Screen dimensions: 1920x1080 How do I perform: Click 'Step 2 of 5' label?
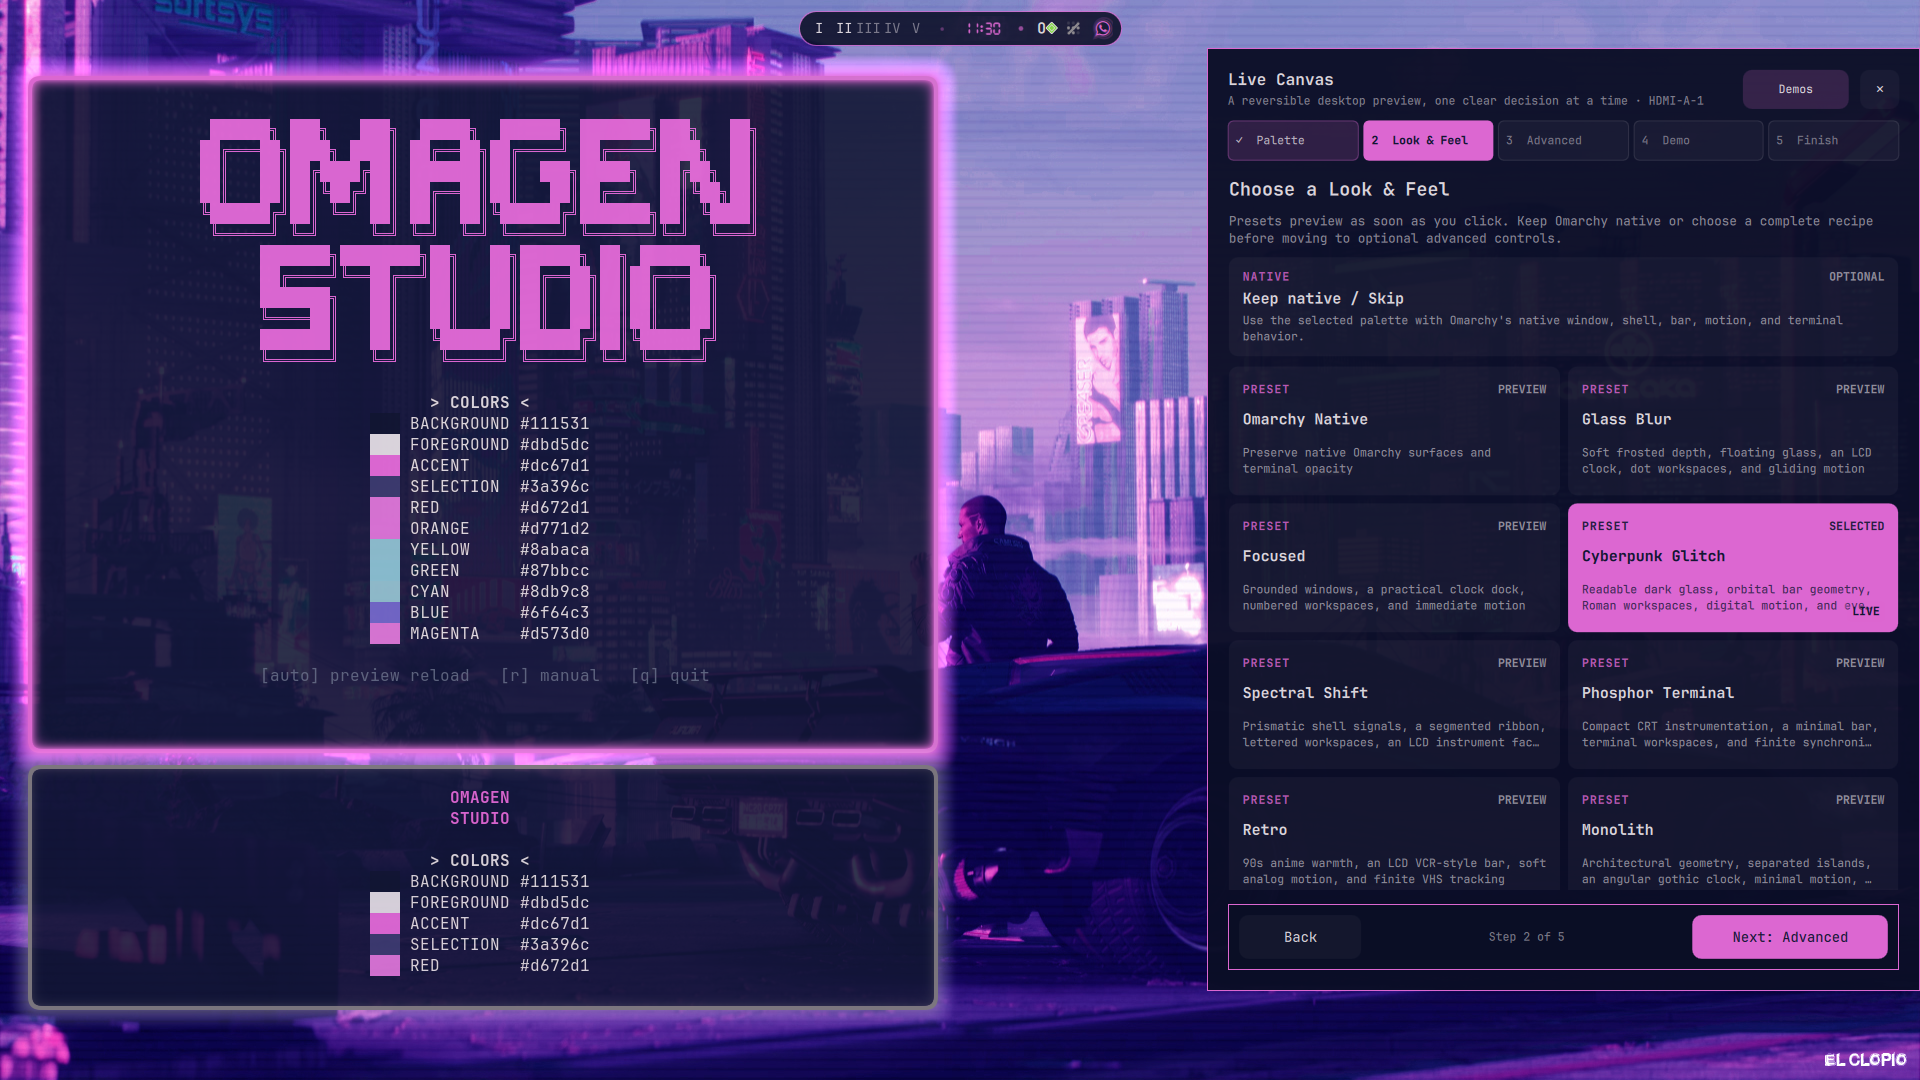tap(1526, 937)
